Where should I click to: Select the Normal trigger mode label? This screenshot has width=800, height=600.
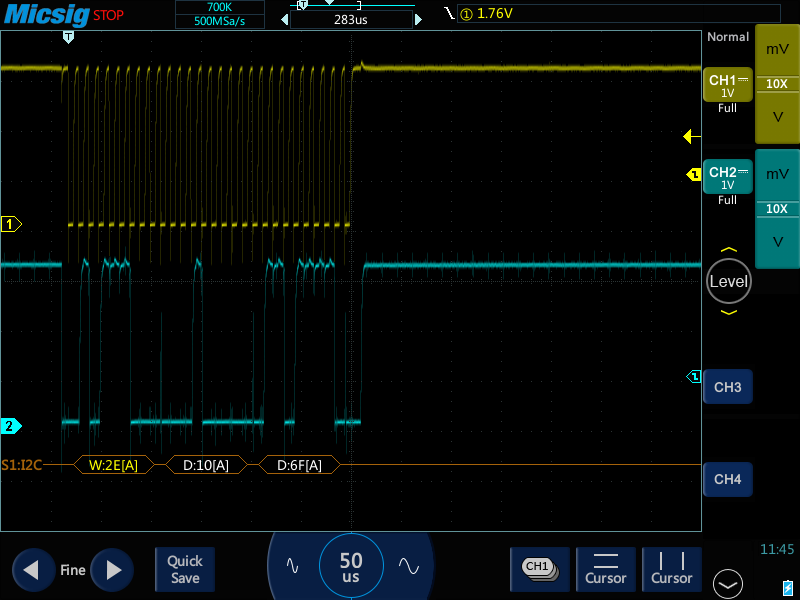click(728, 37)
